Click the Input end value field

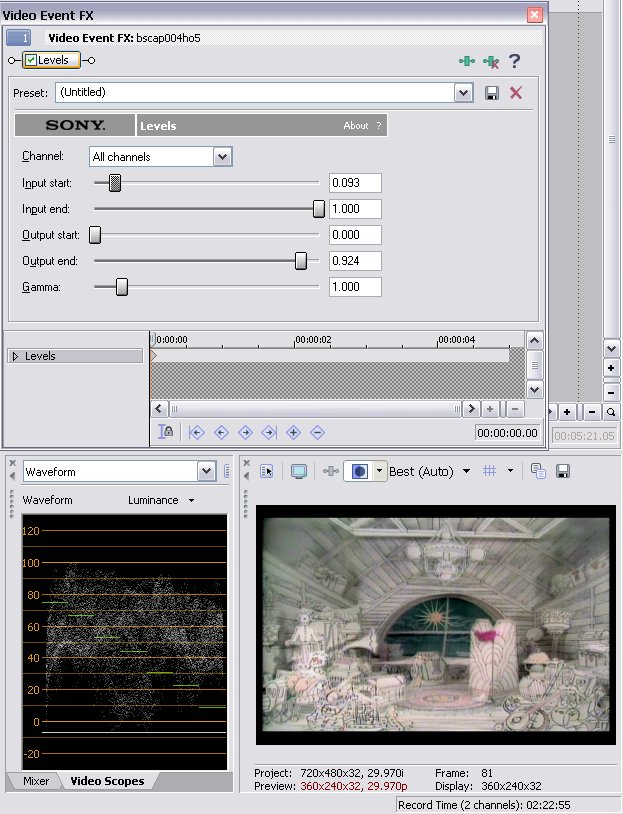pos(355,209)
